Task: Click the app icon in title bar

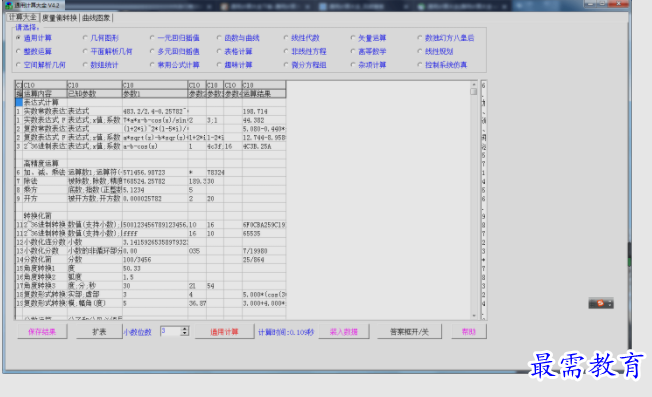Action: pyautogui.click(x=9, y=5)
